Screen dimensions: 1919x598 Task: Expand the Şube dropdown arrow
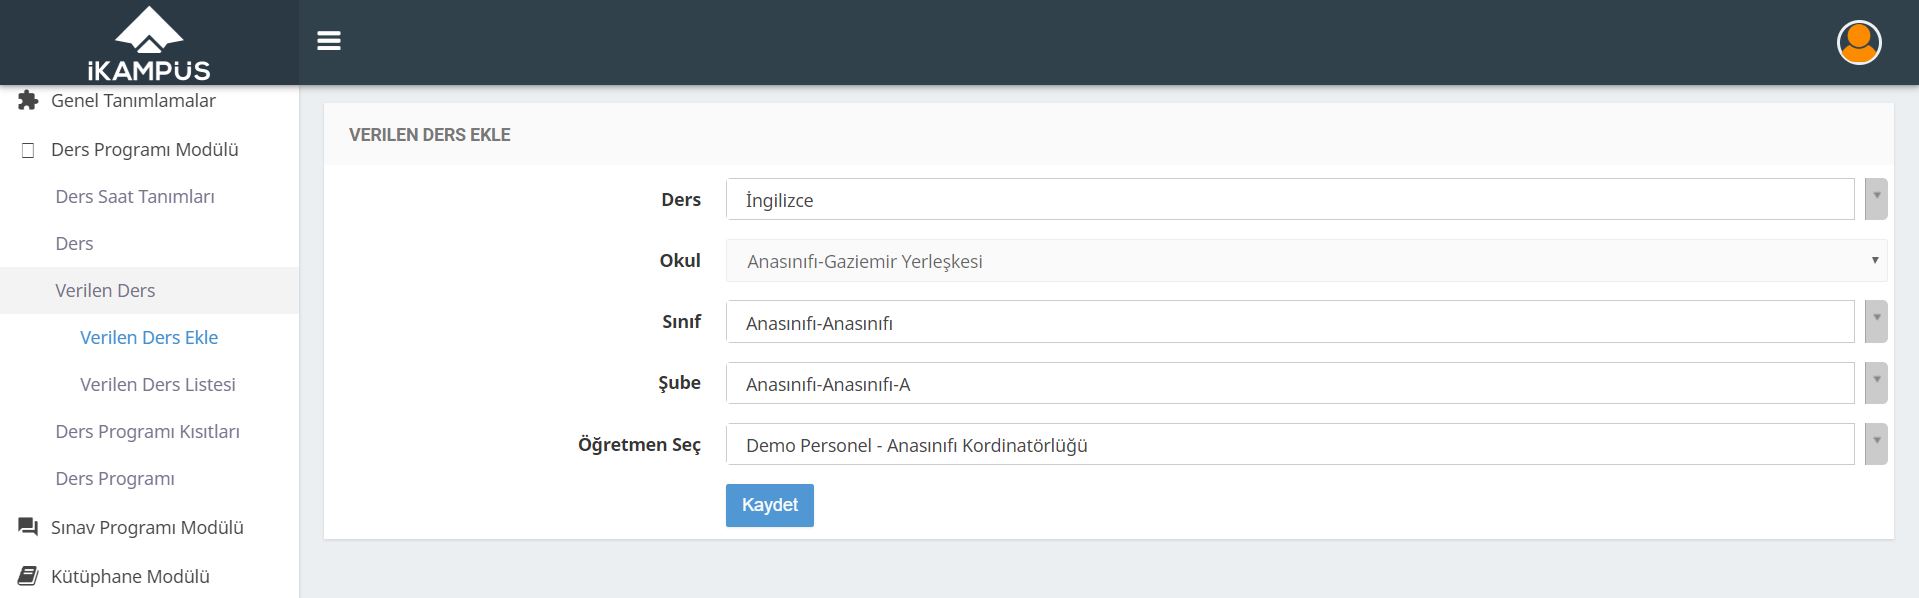click(1876, 383)
